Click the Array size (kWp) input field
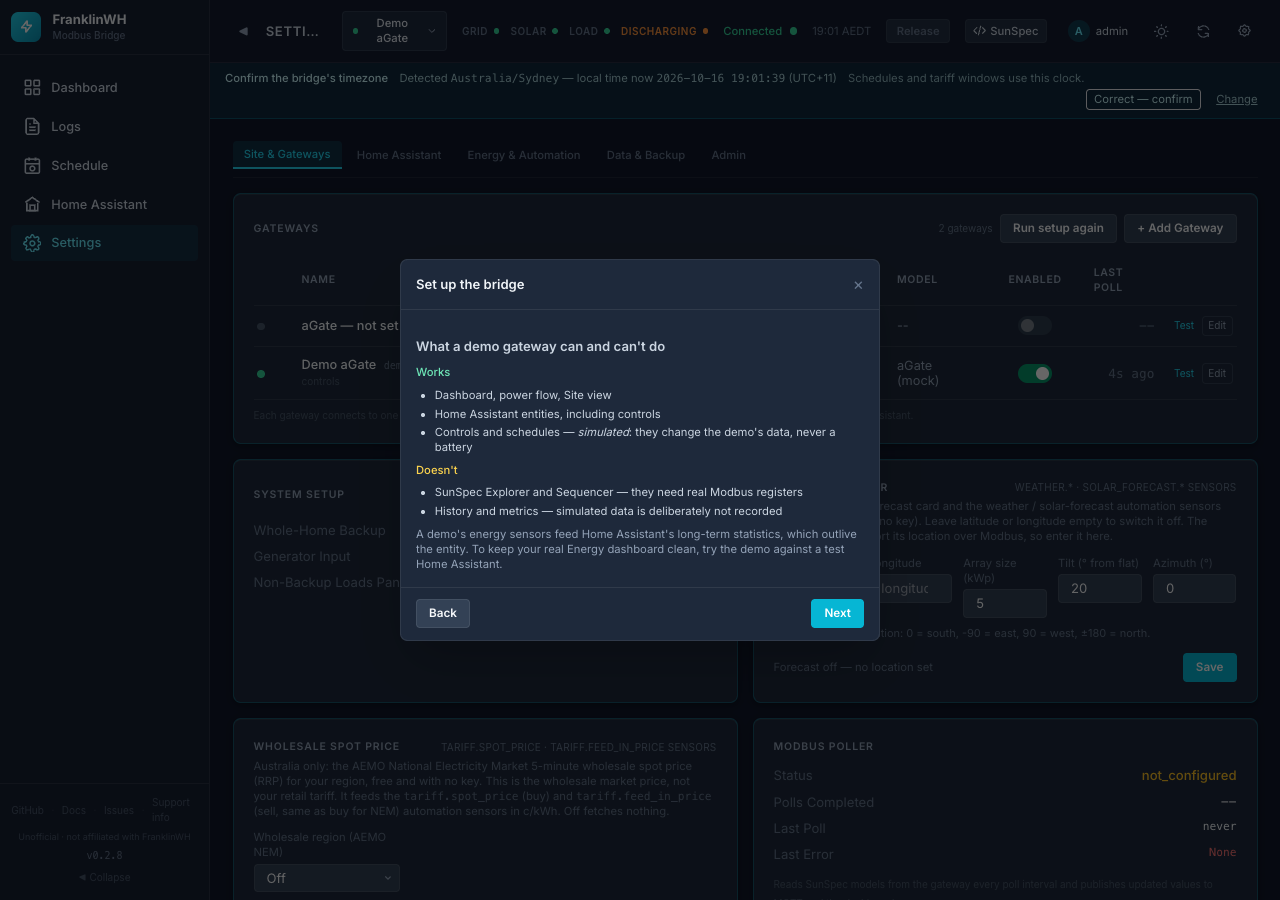 coord(1005,603)
